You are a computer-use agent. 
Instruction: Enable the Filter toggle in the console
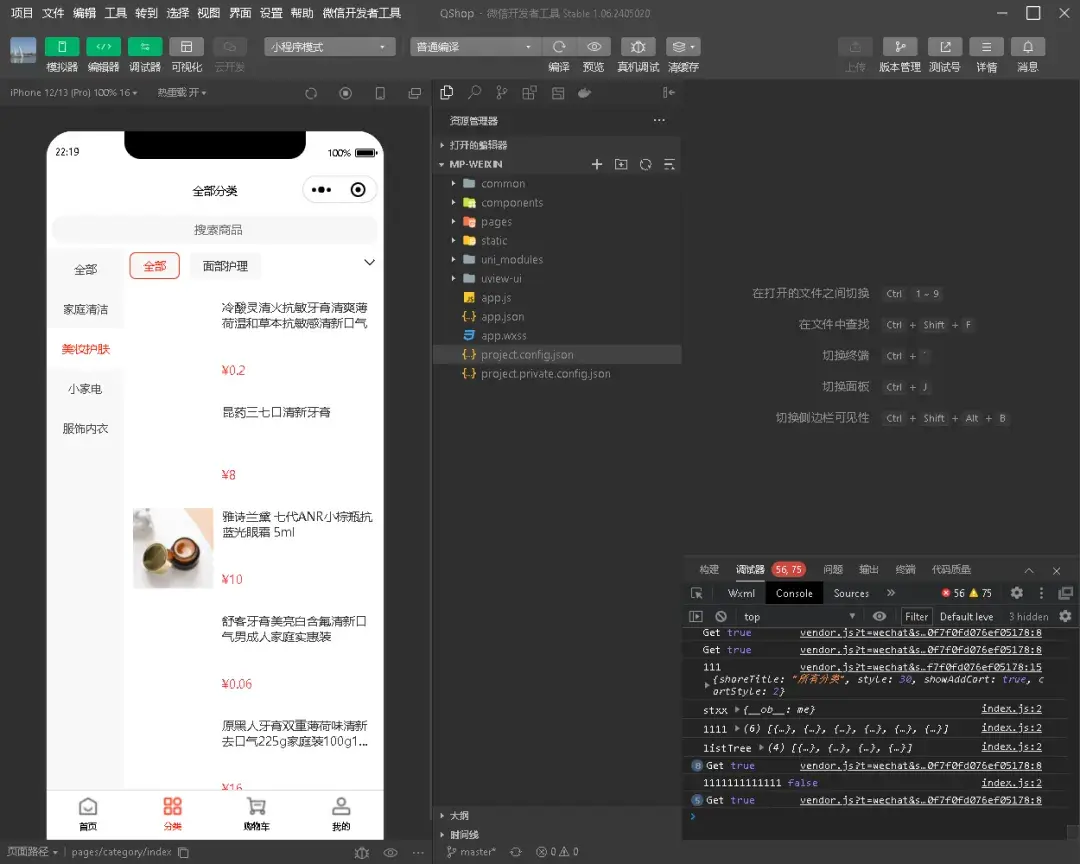click(x=915, y=616)
